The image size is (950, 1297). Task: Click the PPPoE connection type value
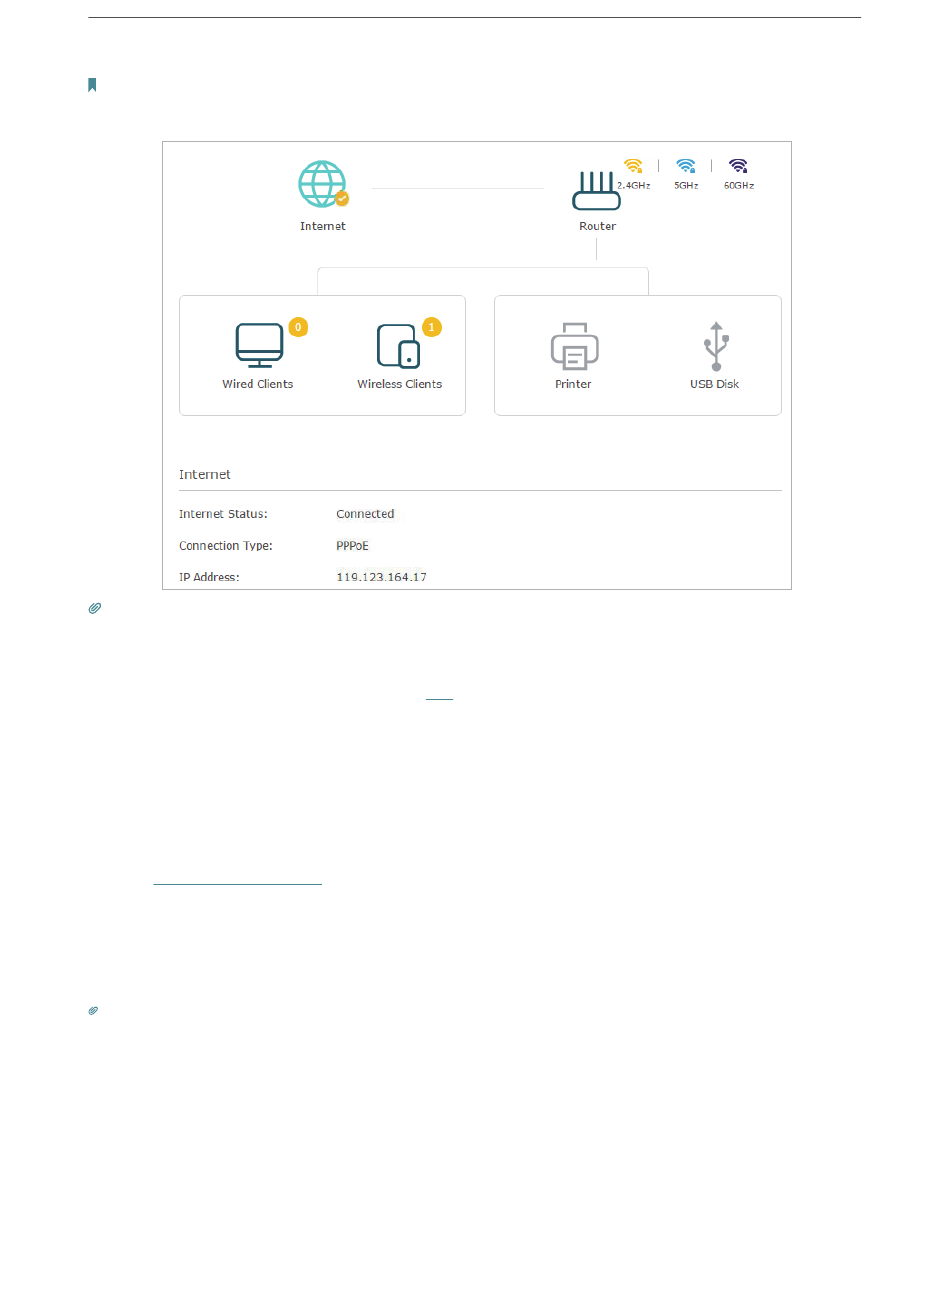pyautogui.click(x=352, y=546)
